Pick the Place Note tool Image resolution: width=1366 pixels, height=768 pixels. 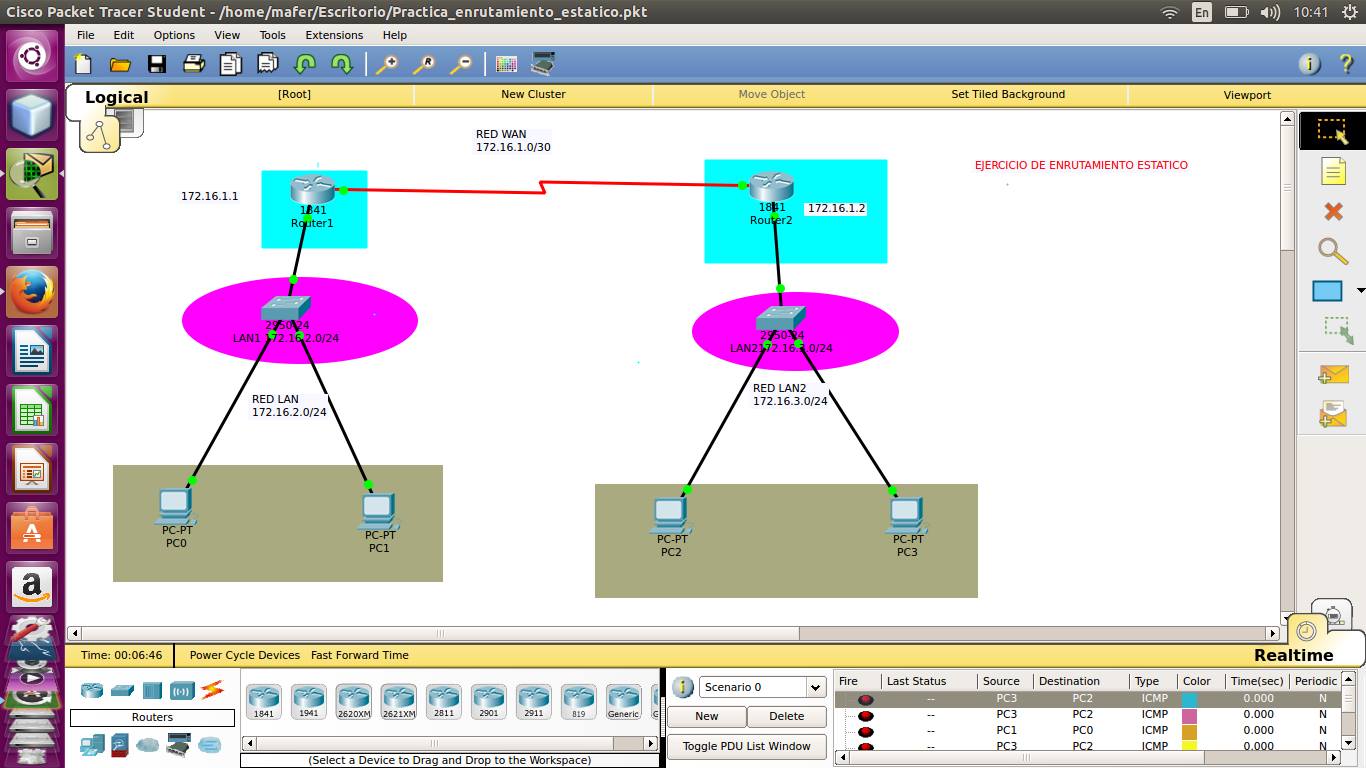[1333, 171]
